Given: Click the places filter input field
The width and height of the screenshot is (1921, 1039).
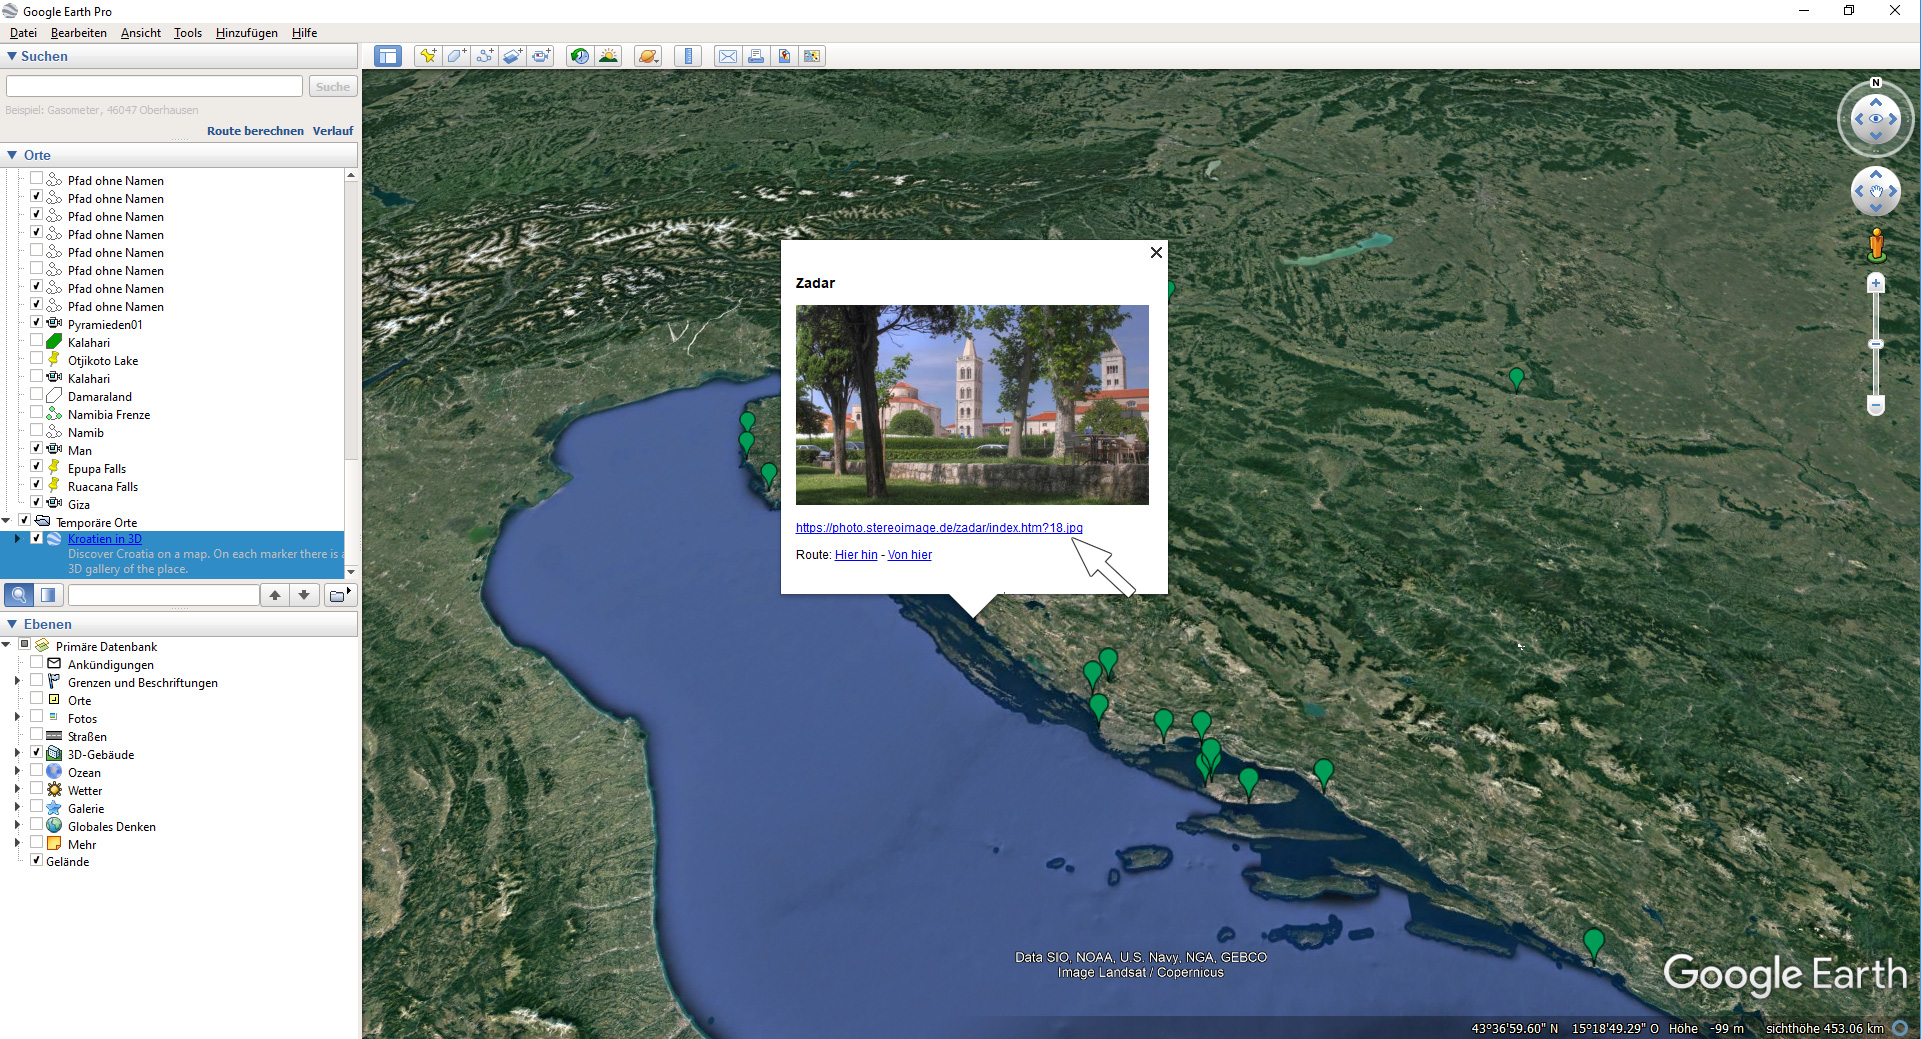Looking at the screenshot, I should [x=164, y=595].
